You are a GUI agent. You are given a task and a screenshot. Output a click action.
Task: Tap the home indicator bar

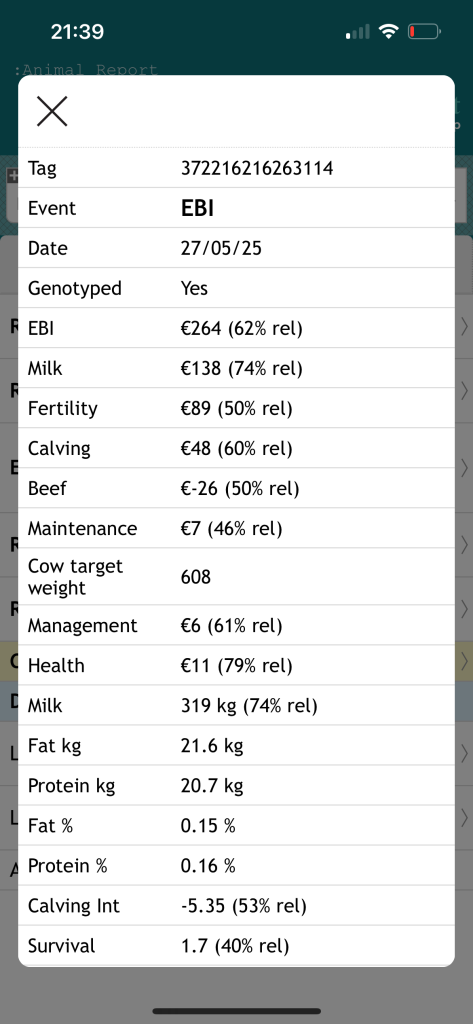(236, 1011)
